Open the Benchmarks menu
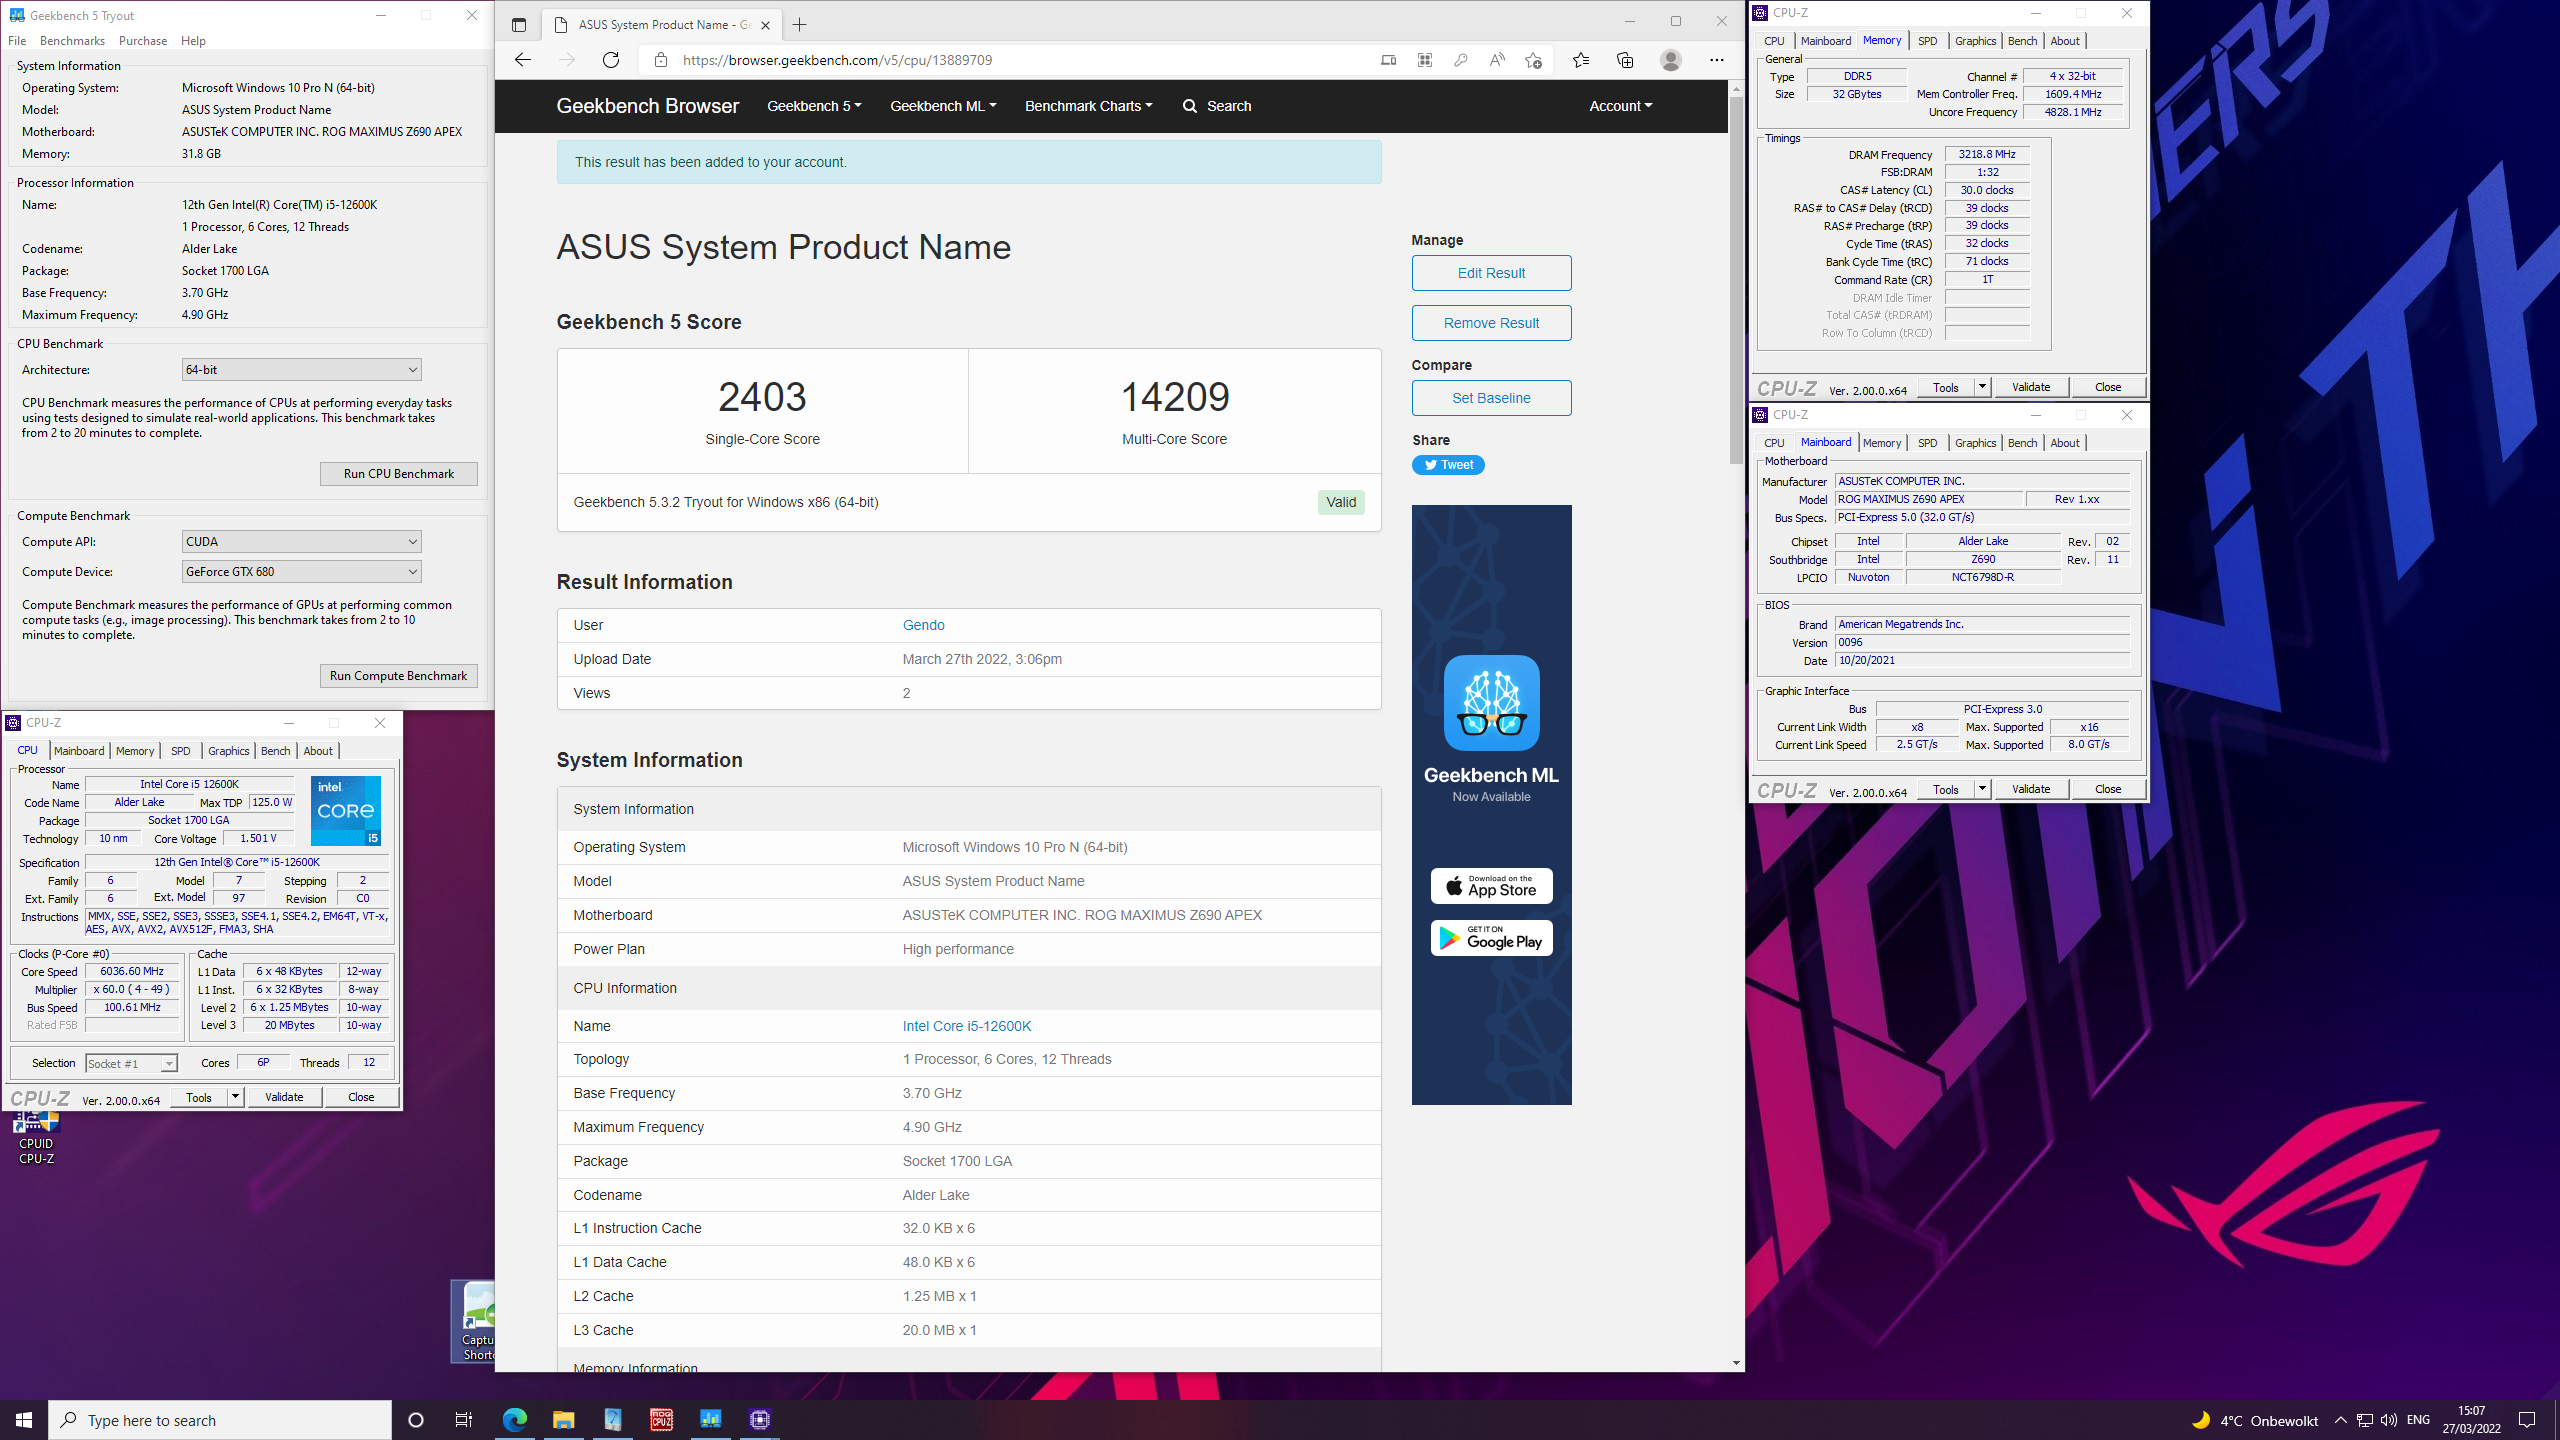 coord(72,41)
